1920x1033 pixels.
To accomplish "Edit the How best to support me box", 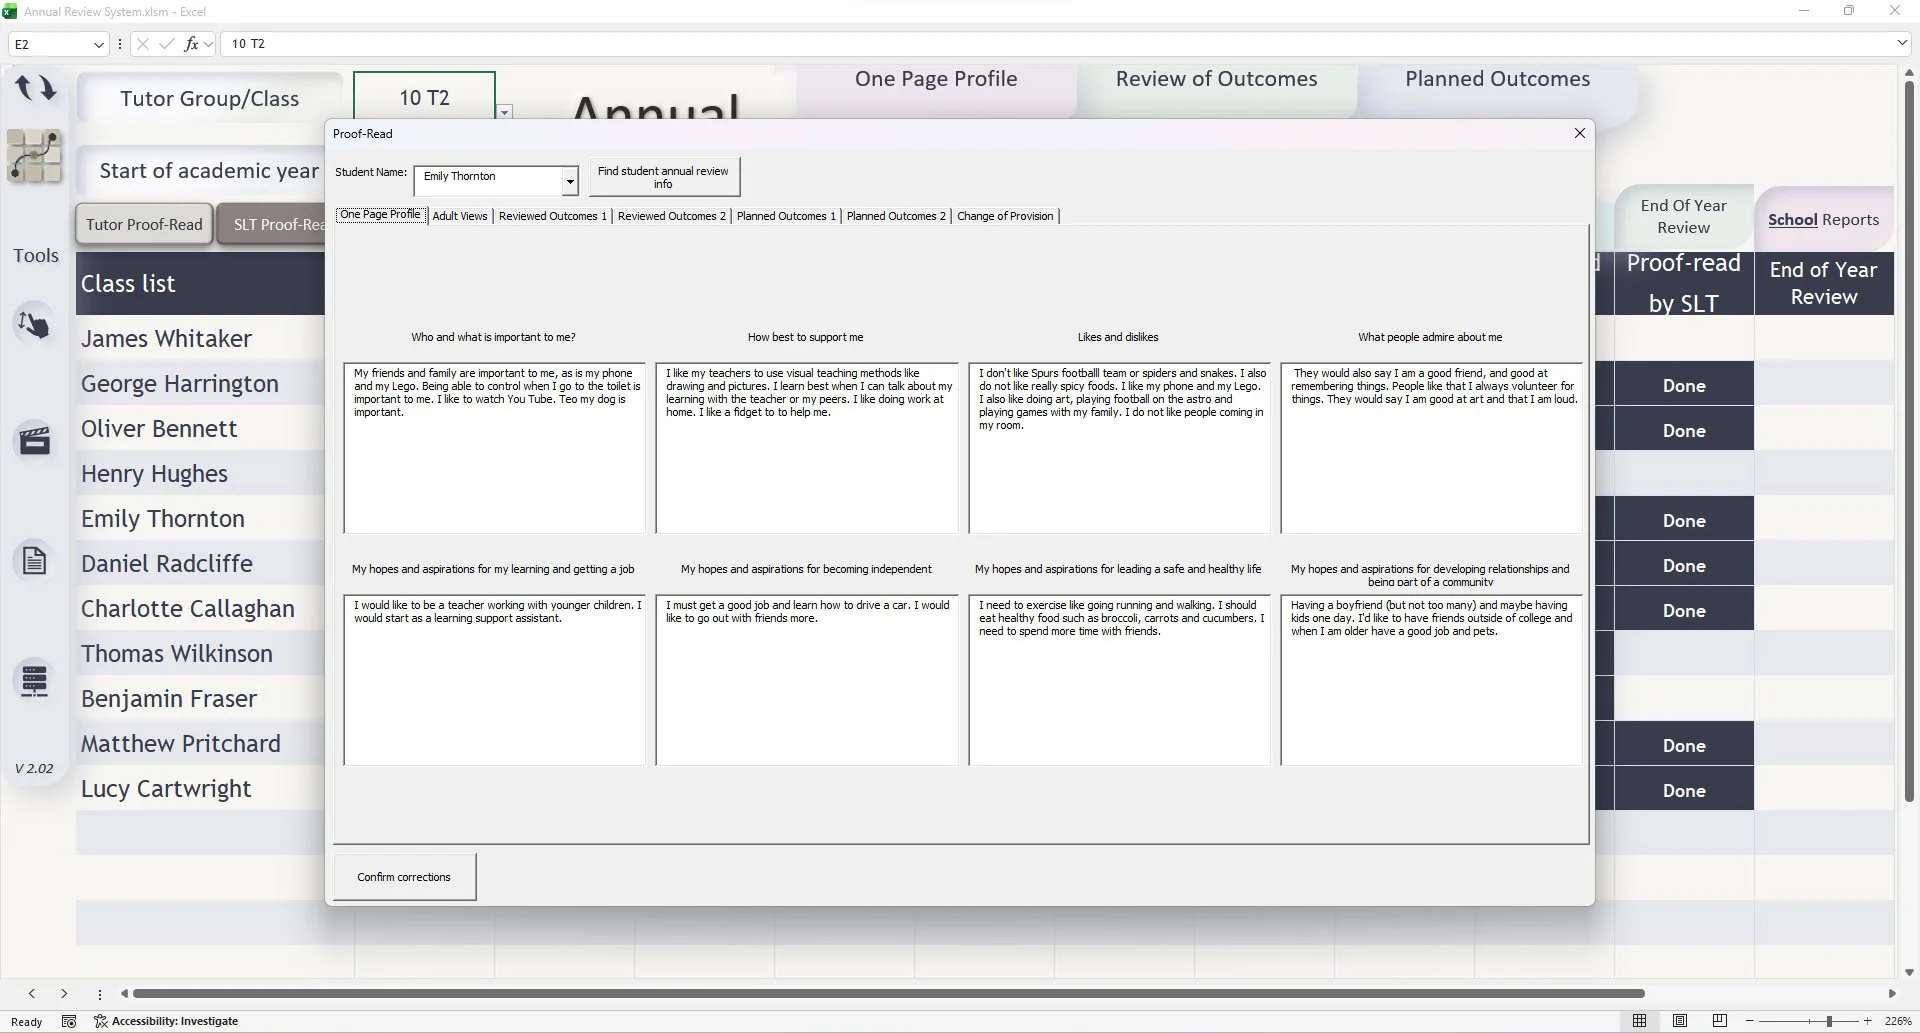I will (806, 448).
